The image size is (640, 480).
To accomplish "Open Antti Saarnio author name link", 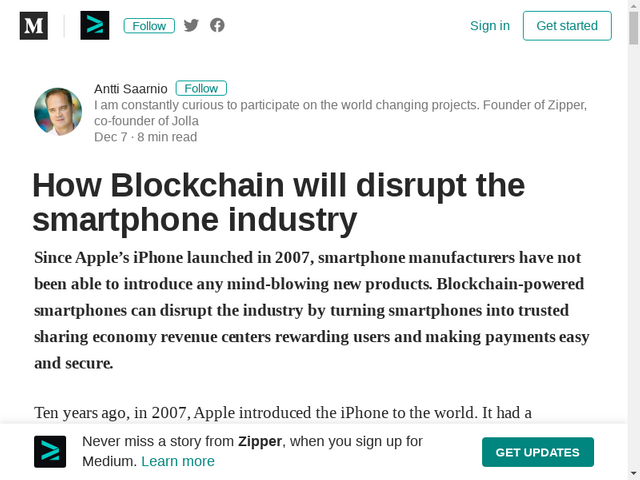I will point(131,89).
